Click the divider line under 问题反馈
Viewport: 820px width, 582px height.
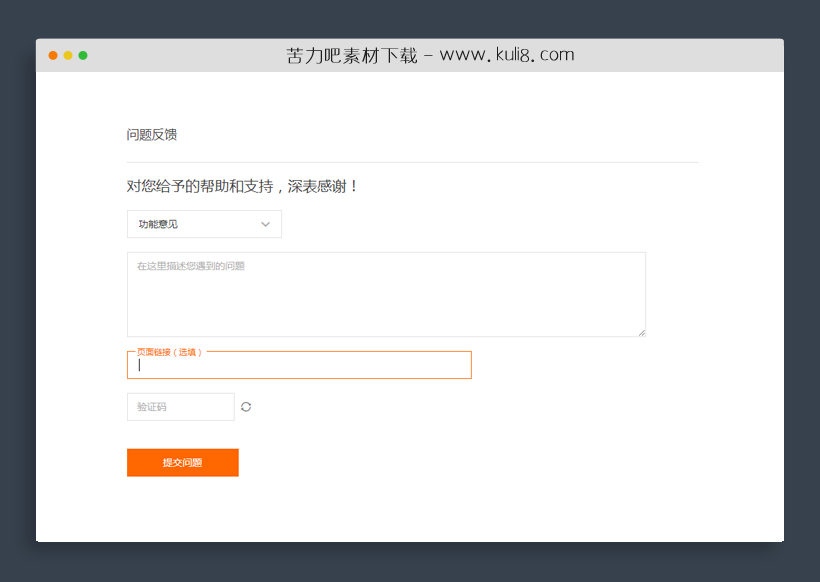pyautogui.click(x=412, y=160)
